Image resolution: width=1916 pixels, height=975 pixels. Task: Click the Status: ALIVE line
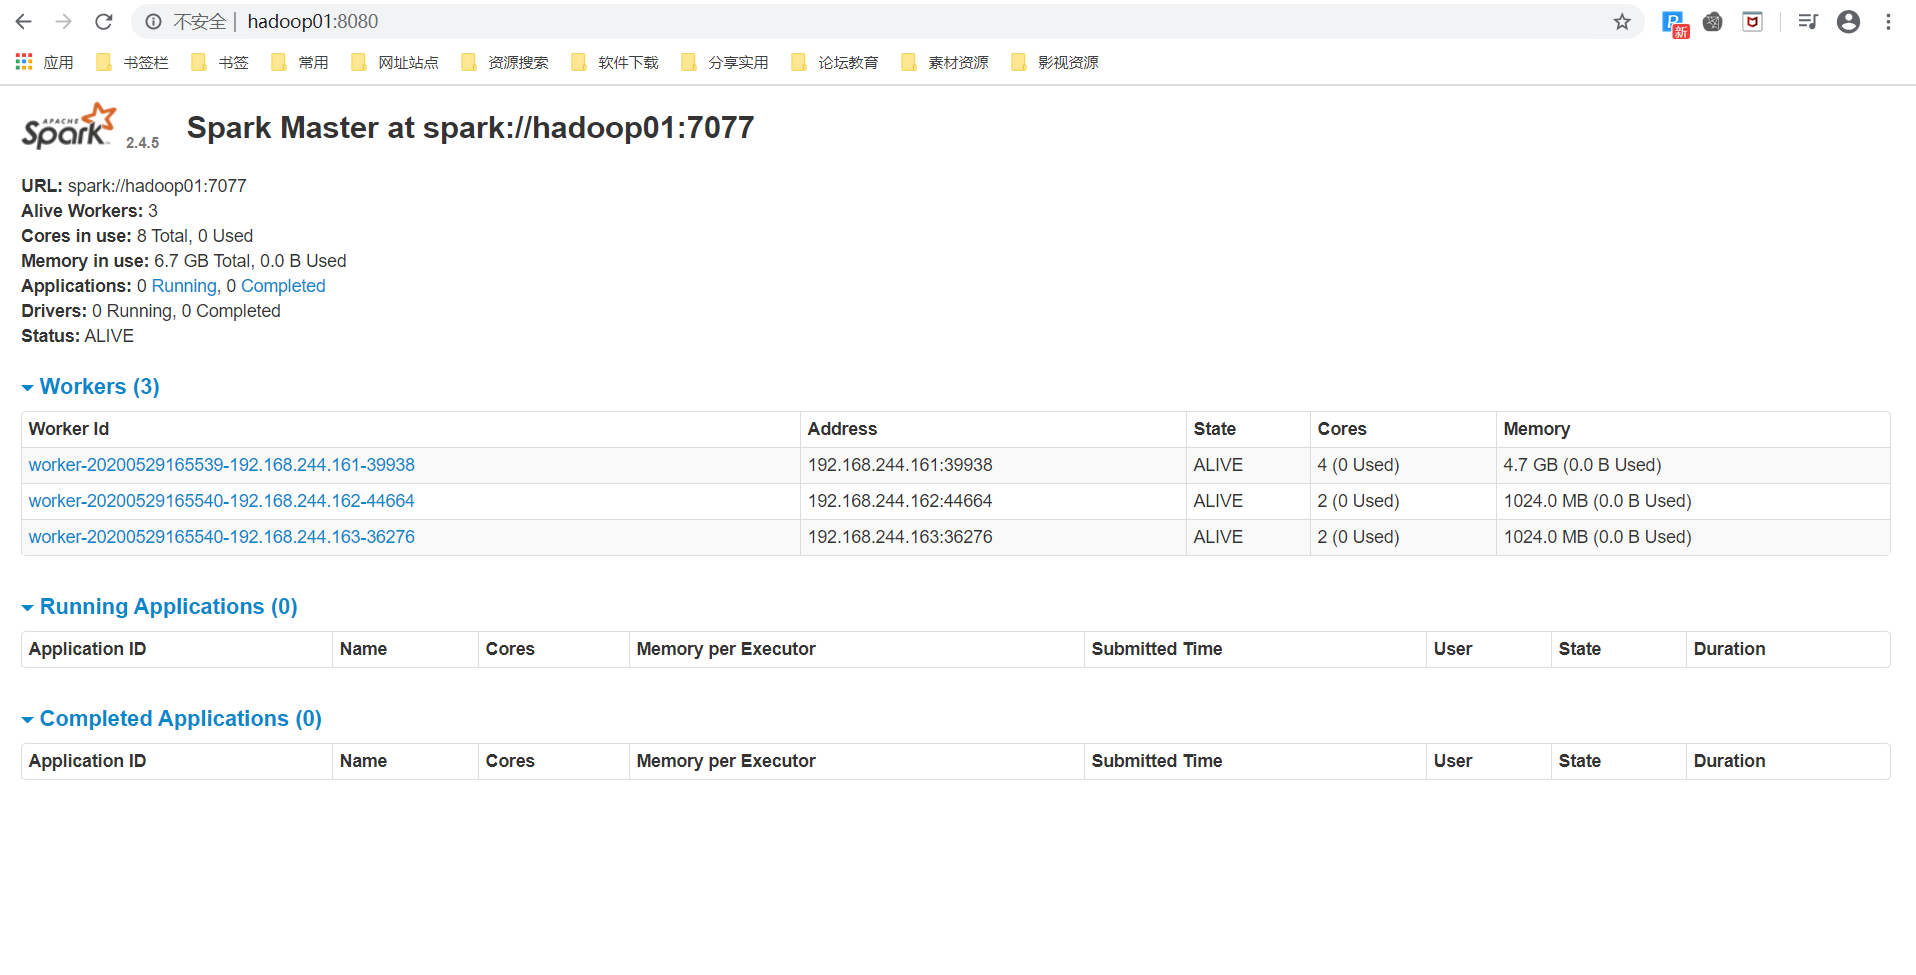pos(78,336)
